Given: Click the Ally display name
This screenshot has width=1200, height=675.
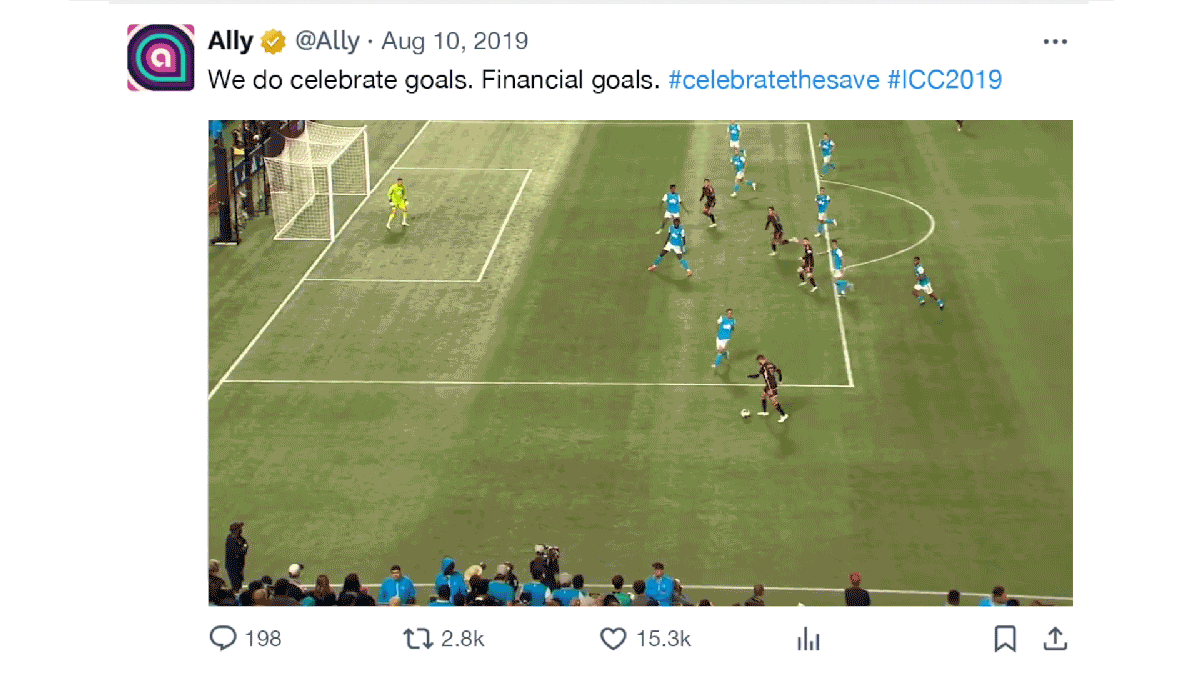Looking at the screenshot, I should [x=231, y=42].
